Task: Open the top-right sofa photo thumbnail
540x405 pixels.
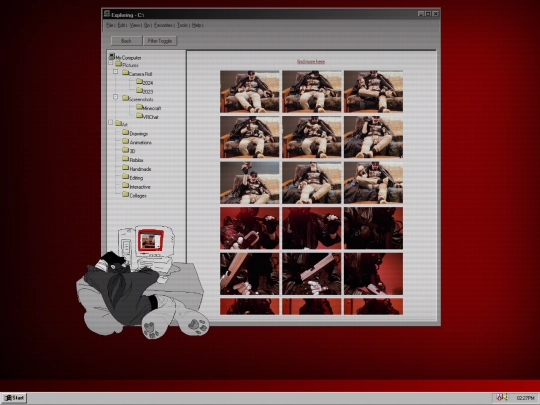Action: coord(373,92)
